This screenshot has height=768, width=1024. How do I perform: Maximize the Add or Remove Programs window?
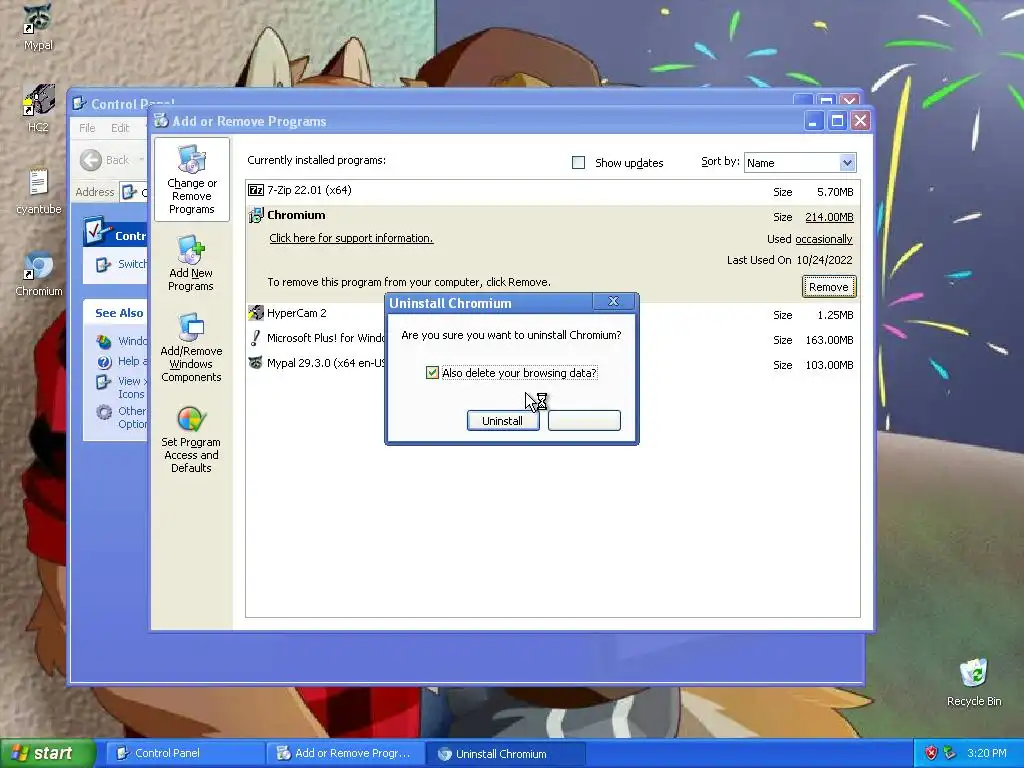(x=837, y=121)
